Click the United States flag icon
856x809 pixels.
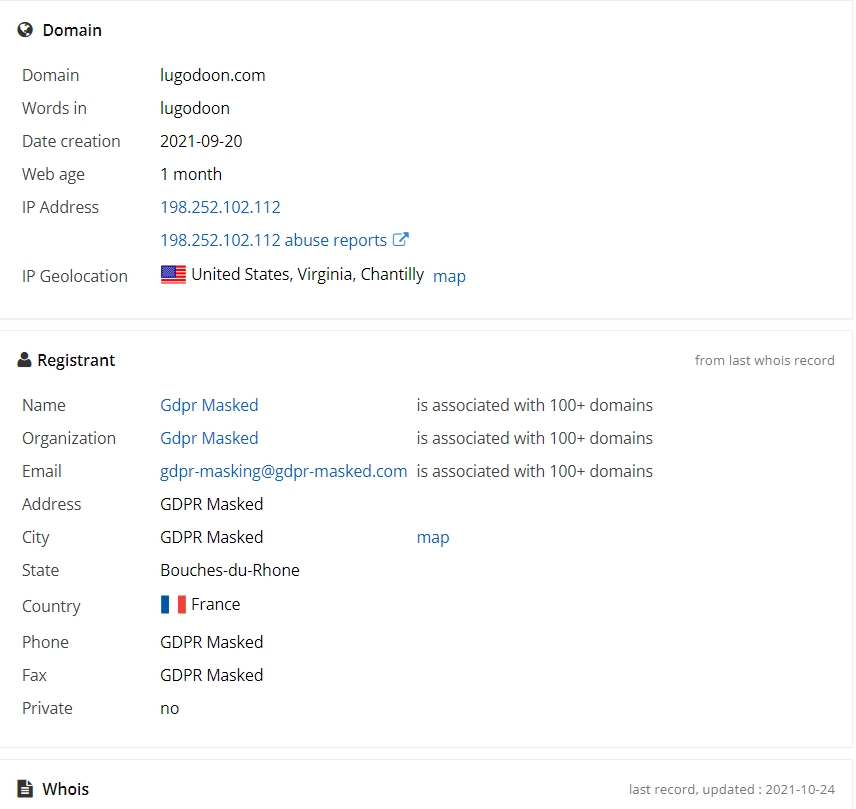[174, 275]
